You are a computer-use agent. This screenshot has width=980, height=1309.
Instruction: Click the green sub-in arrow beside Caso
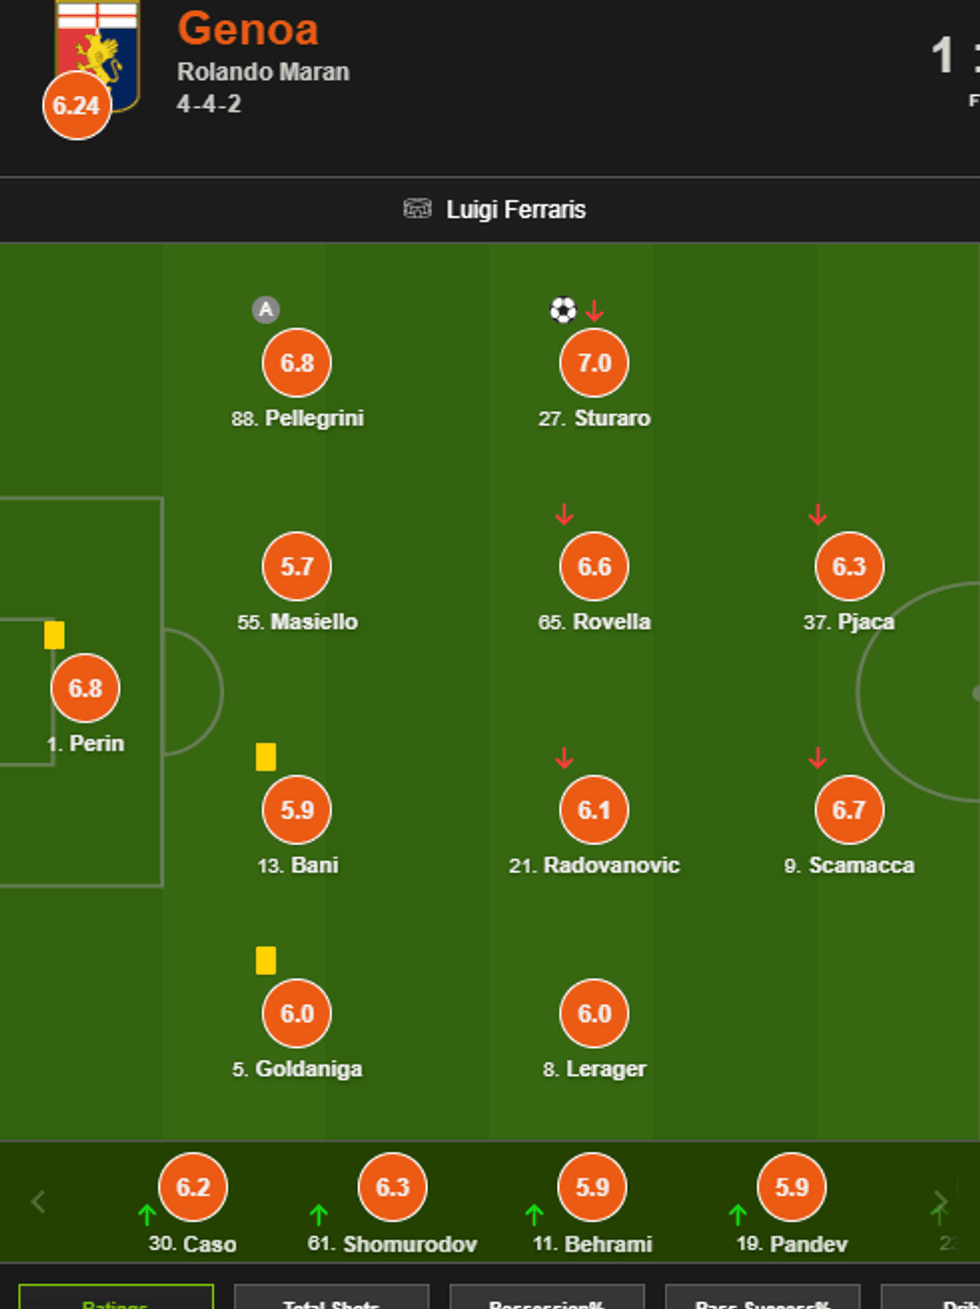pos(147,1215)
